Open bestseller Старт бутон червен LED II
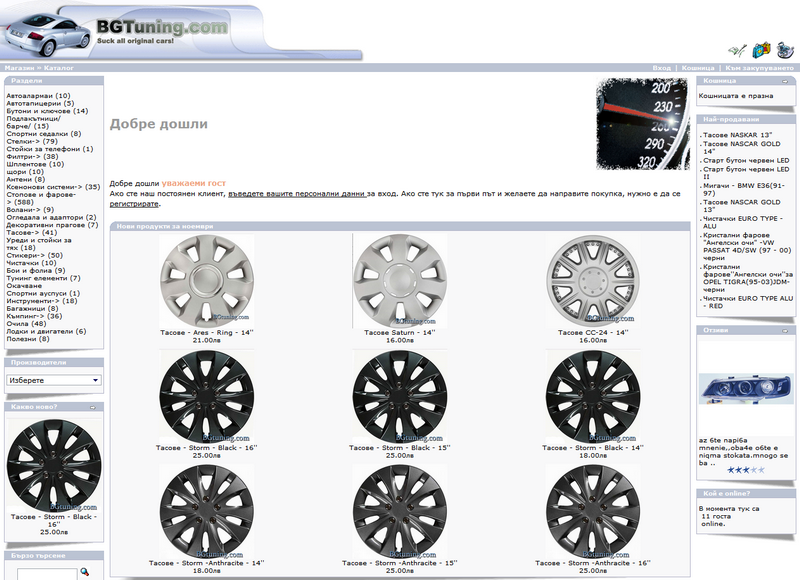This screenshot has width=800, height=580. 746,173
